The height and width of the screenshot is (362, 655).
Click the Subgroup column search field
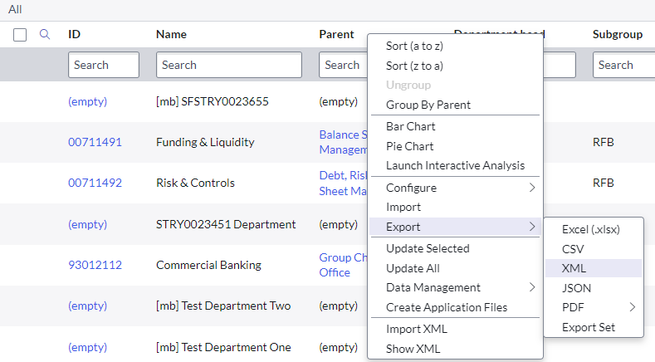pyautogui.click(x=624, y=65)
